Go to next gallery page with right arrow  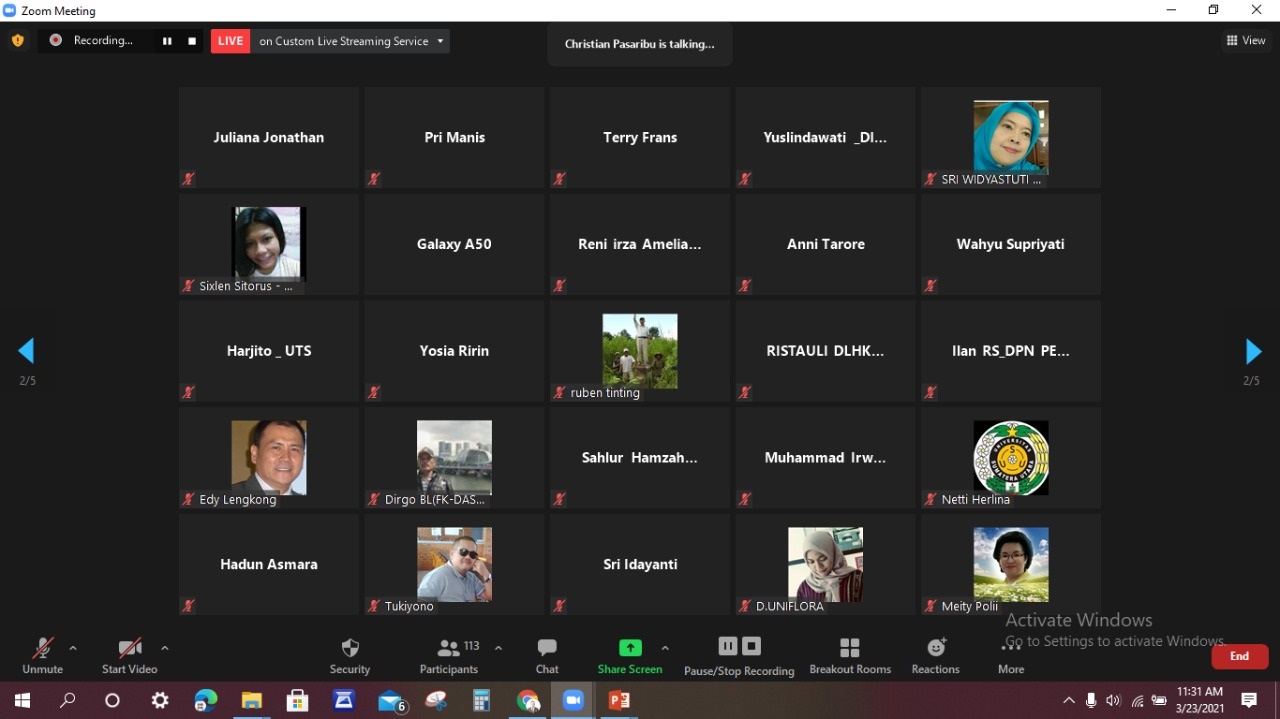pos(1252,351)
